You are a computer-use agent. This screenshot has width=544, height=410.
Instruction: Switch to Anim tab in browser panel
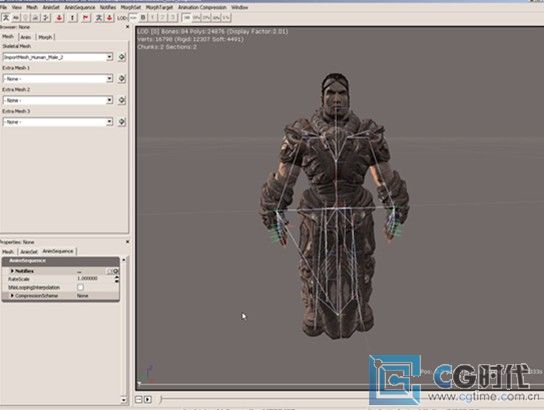[x=25, y=37]
